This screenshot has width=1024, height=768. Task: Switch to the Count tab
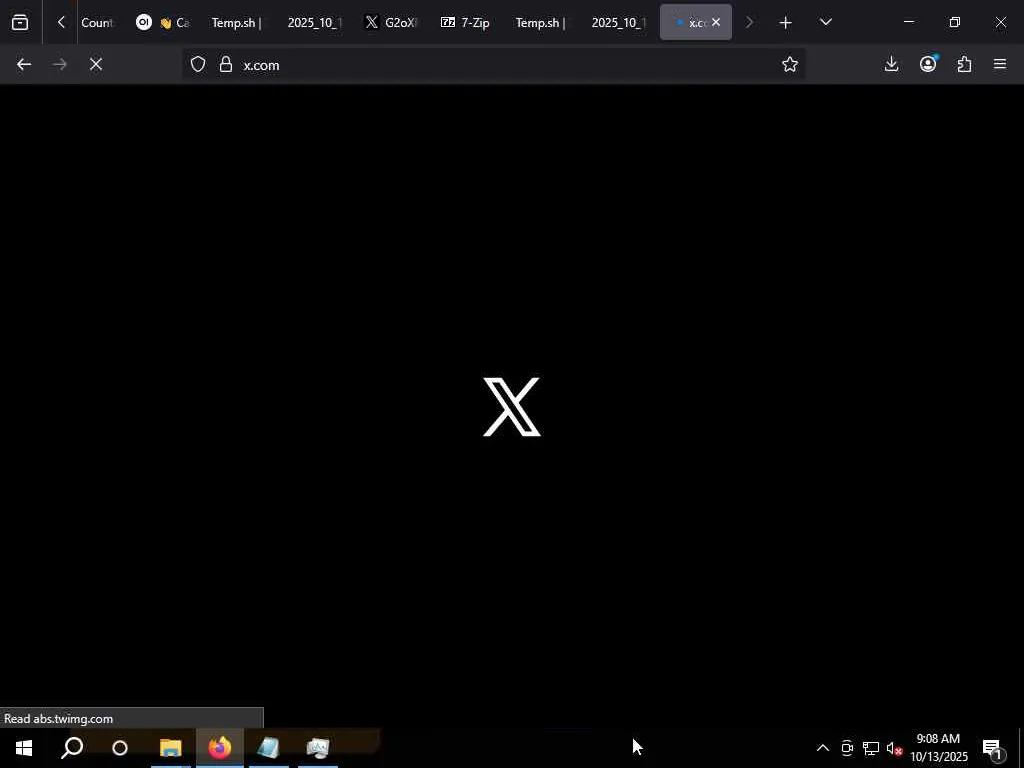(x=97, y=23)
